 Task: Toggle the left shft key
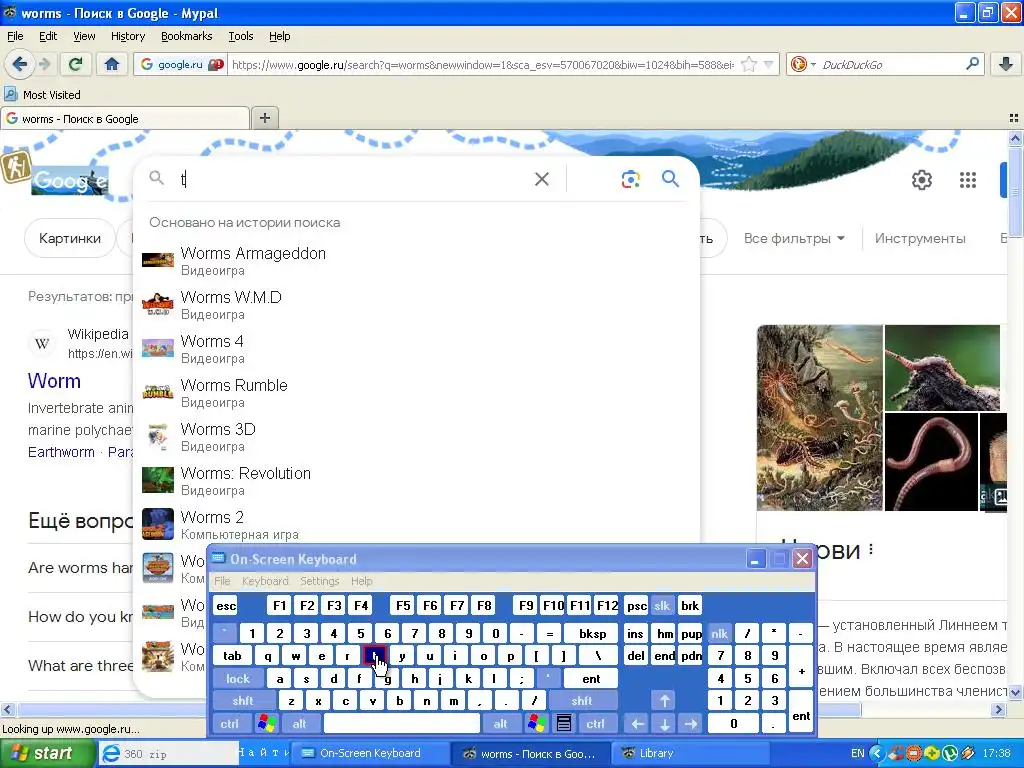point(242,701)
